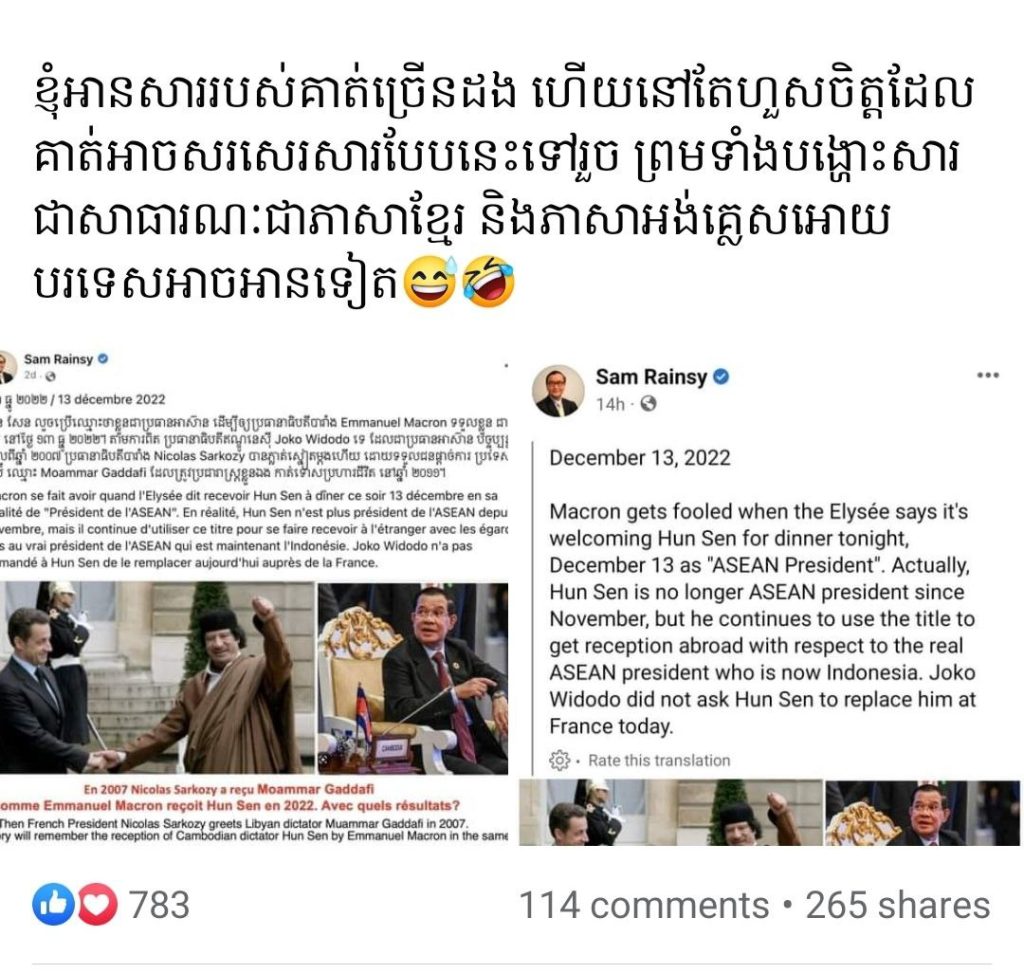Open the Rate this translation link
This screenshot has width=1024, height=973.
click(x=659, y=761)
